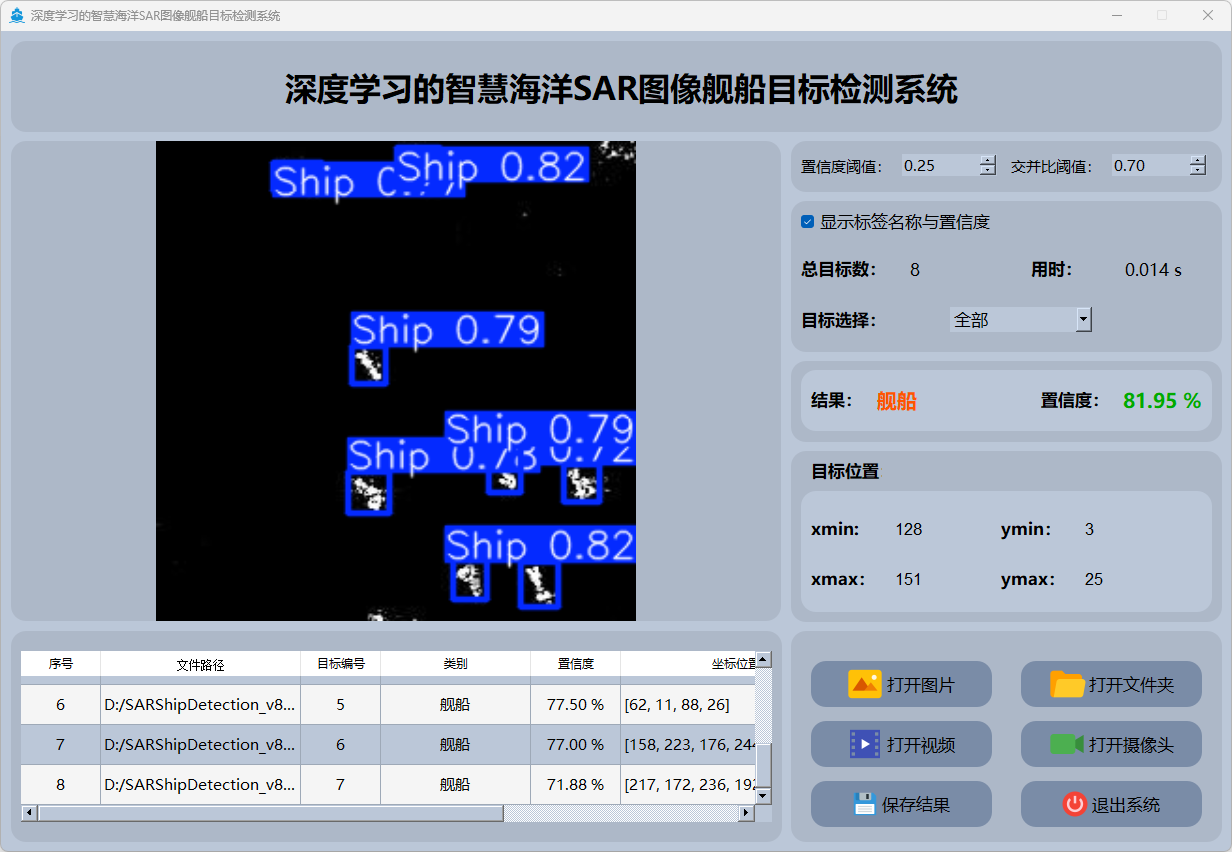Click the coordinates cell [62, 11, 88, 26]
Screen dimensions: 1232x852
coord(688,705)
